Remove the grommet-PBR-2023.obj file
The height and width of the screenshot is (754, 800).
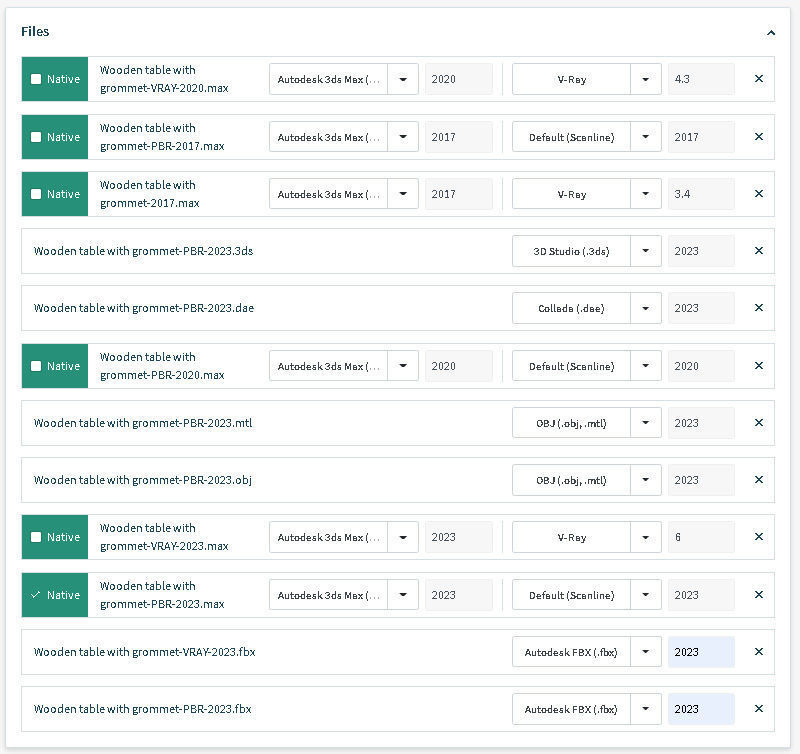[758, 480]
